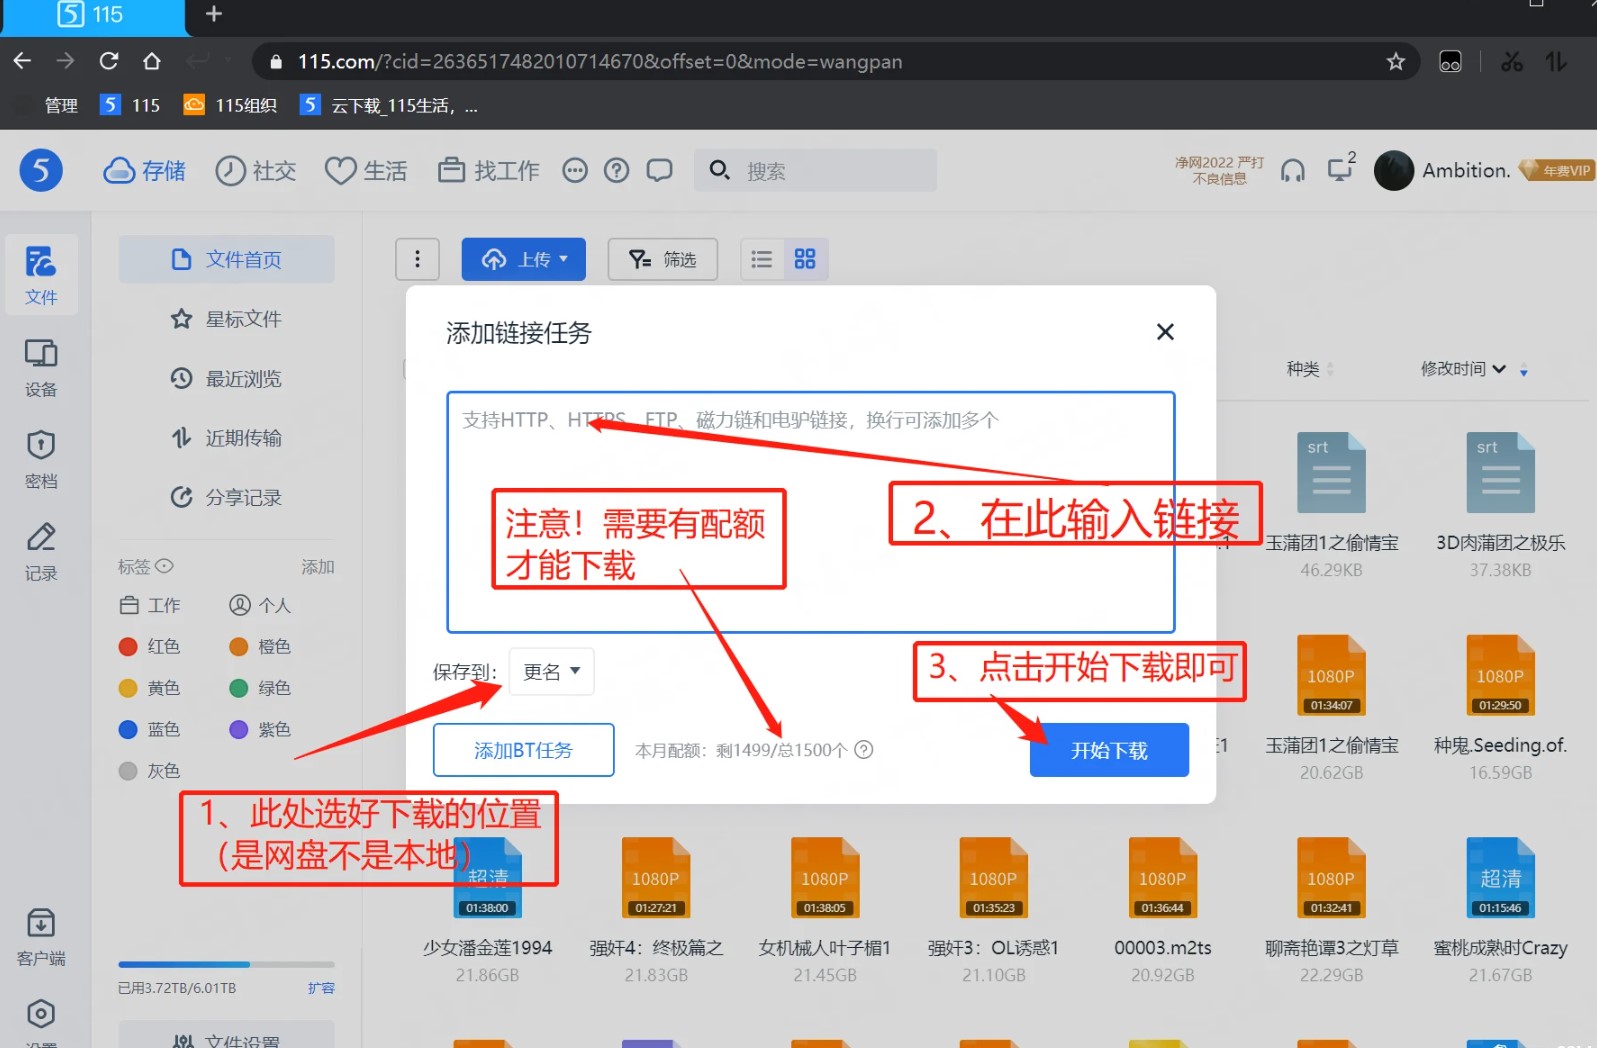Filter by the 工作 tag
The width and height of the screenshot is (1597, 1048).
pos(151,605)
